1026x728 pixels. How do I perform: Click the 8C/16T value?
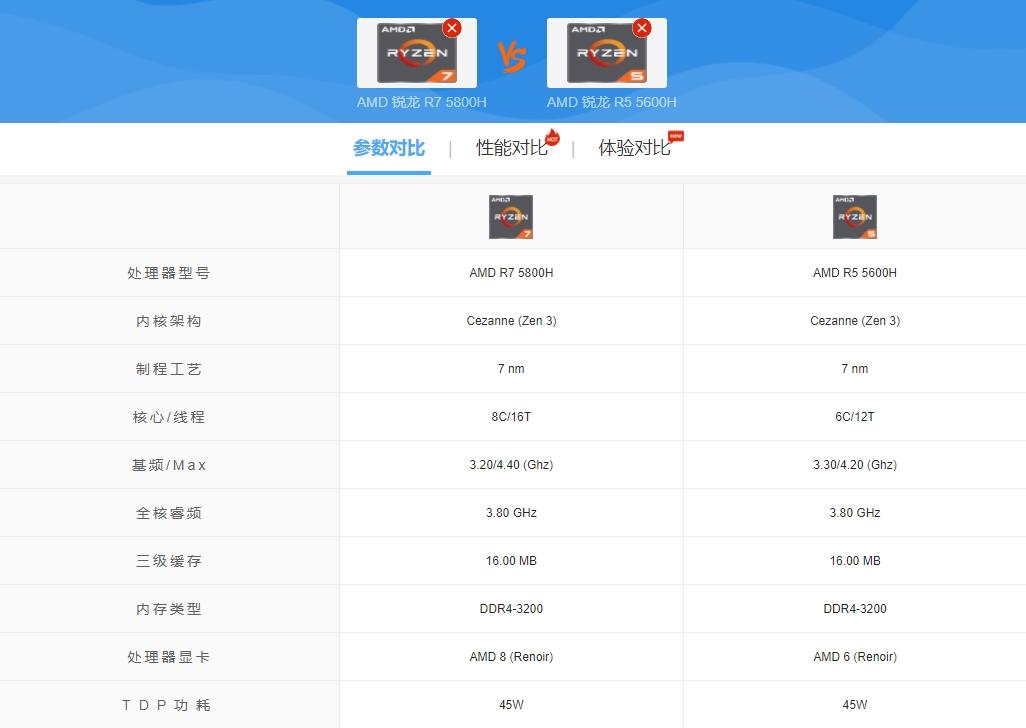(x=511, y=417)
